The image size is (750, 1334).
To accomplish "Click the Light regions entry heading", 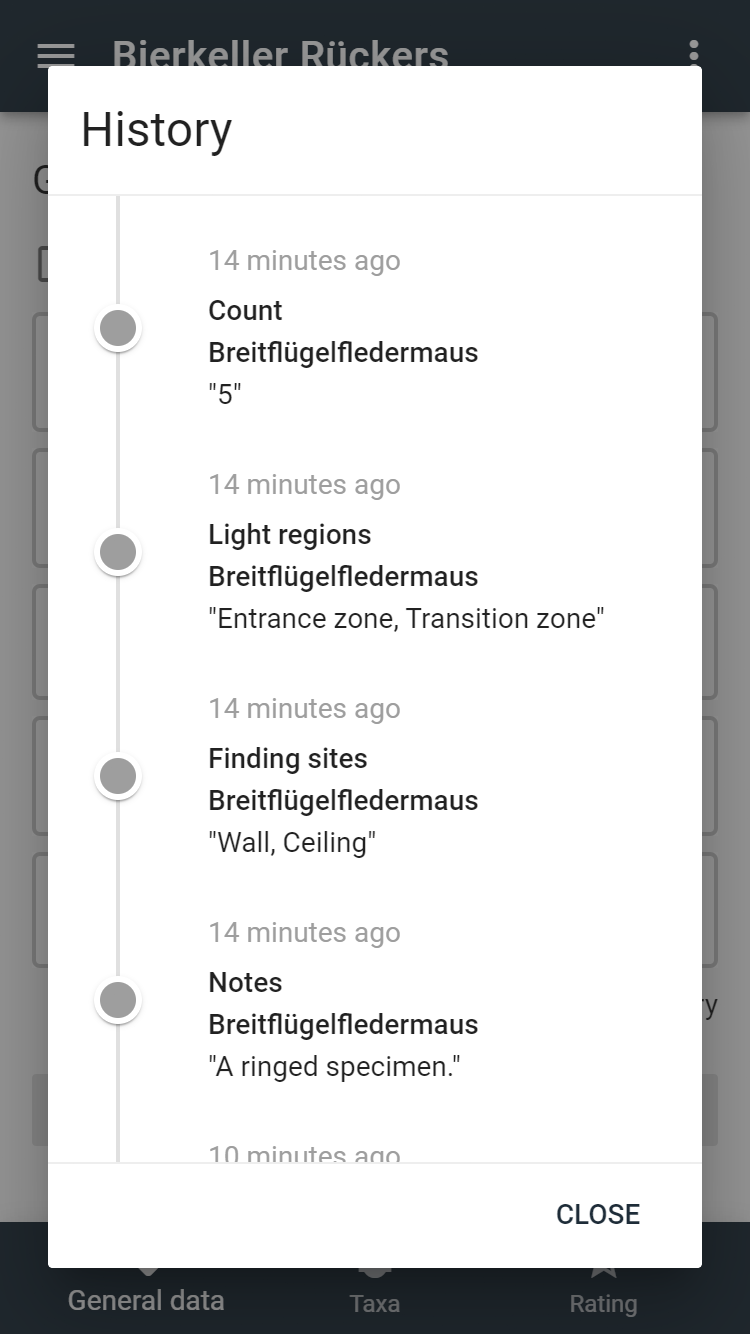I will pos(289,534).
